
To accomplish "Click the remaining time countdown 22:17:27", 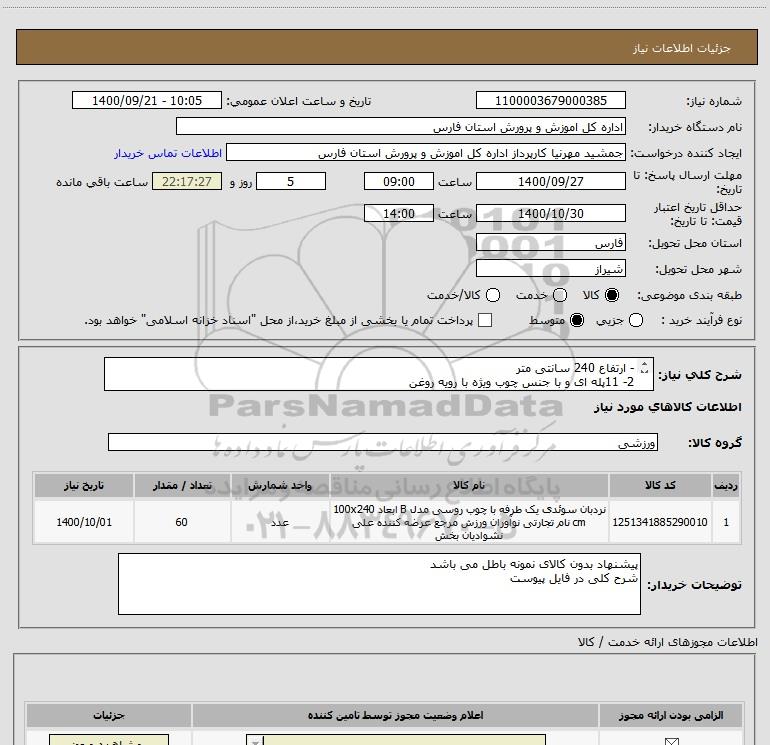I will pyautogui.click(x=187, y=181).
